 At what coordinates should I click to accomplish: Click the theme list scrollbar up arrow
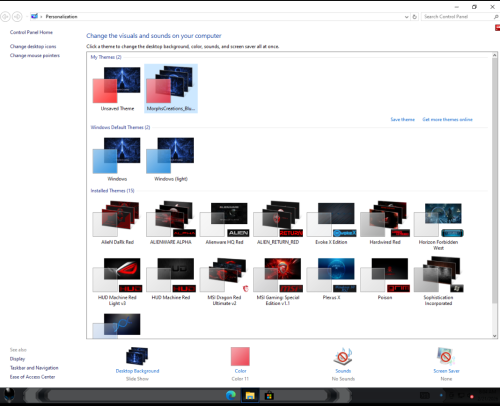pos(495,55)
